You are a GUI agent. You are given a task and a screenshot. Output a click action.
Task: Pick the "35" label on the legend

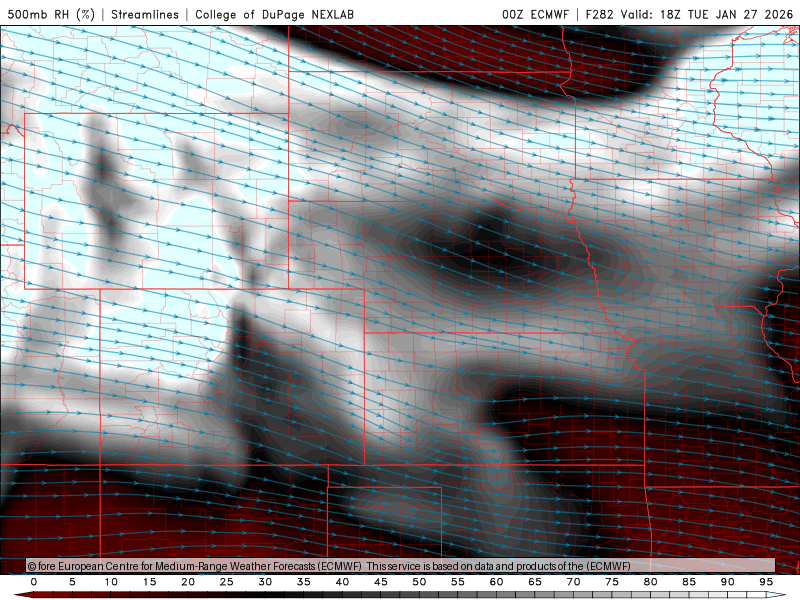pos(304,582)
